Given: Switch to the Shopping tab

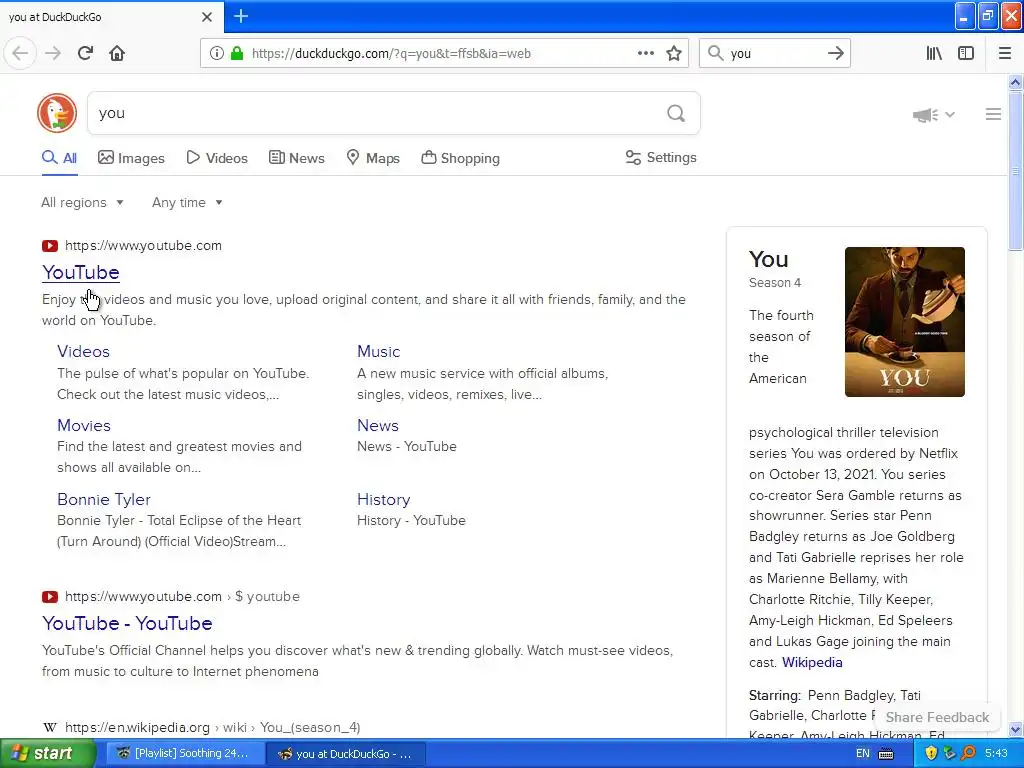Looking at the screenshot, I should click(460, 158).
